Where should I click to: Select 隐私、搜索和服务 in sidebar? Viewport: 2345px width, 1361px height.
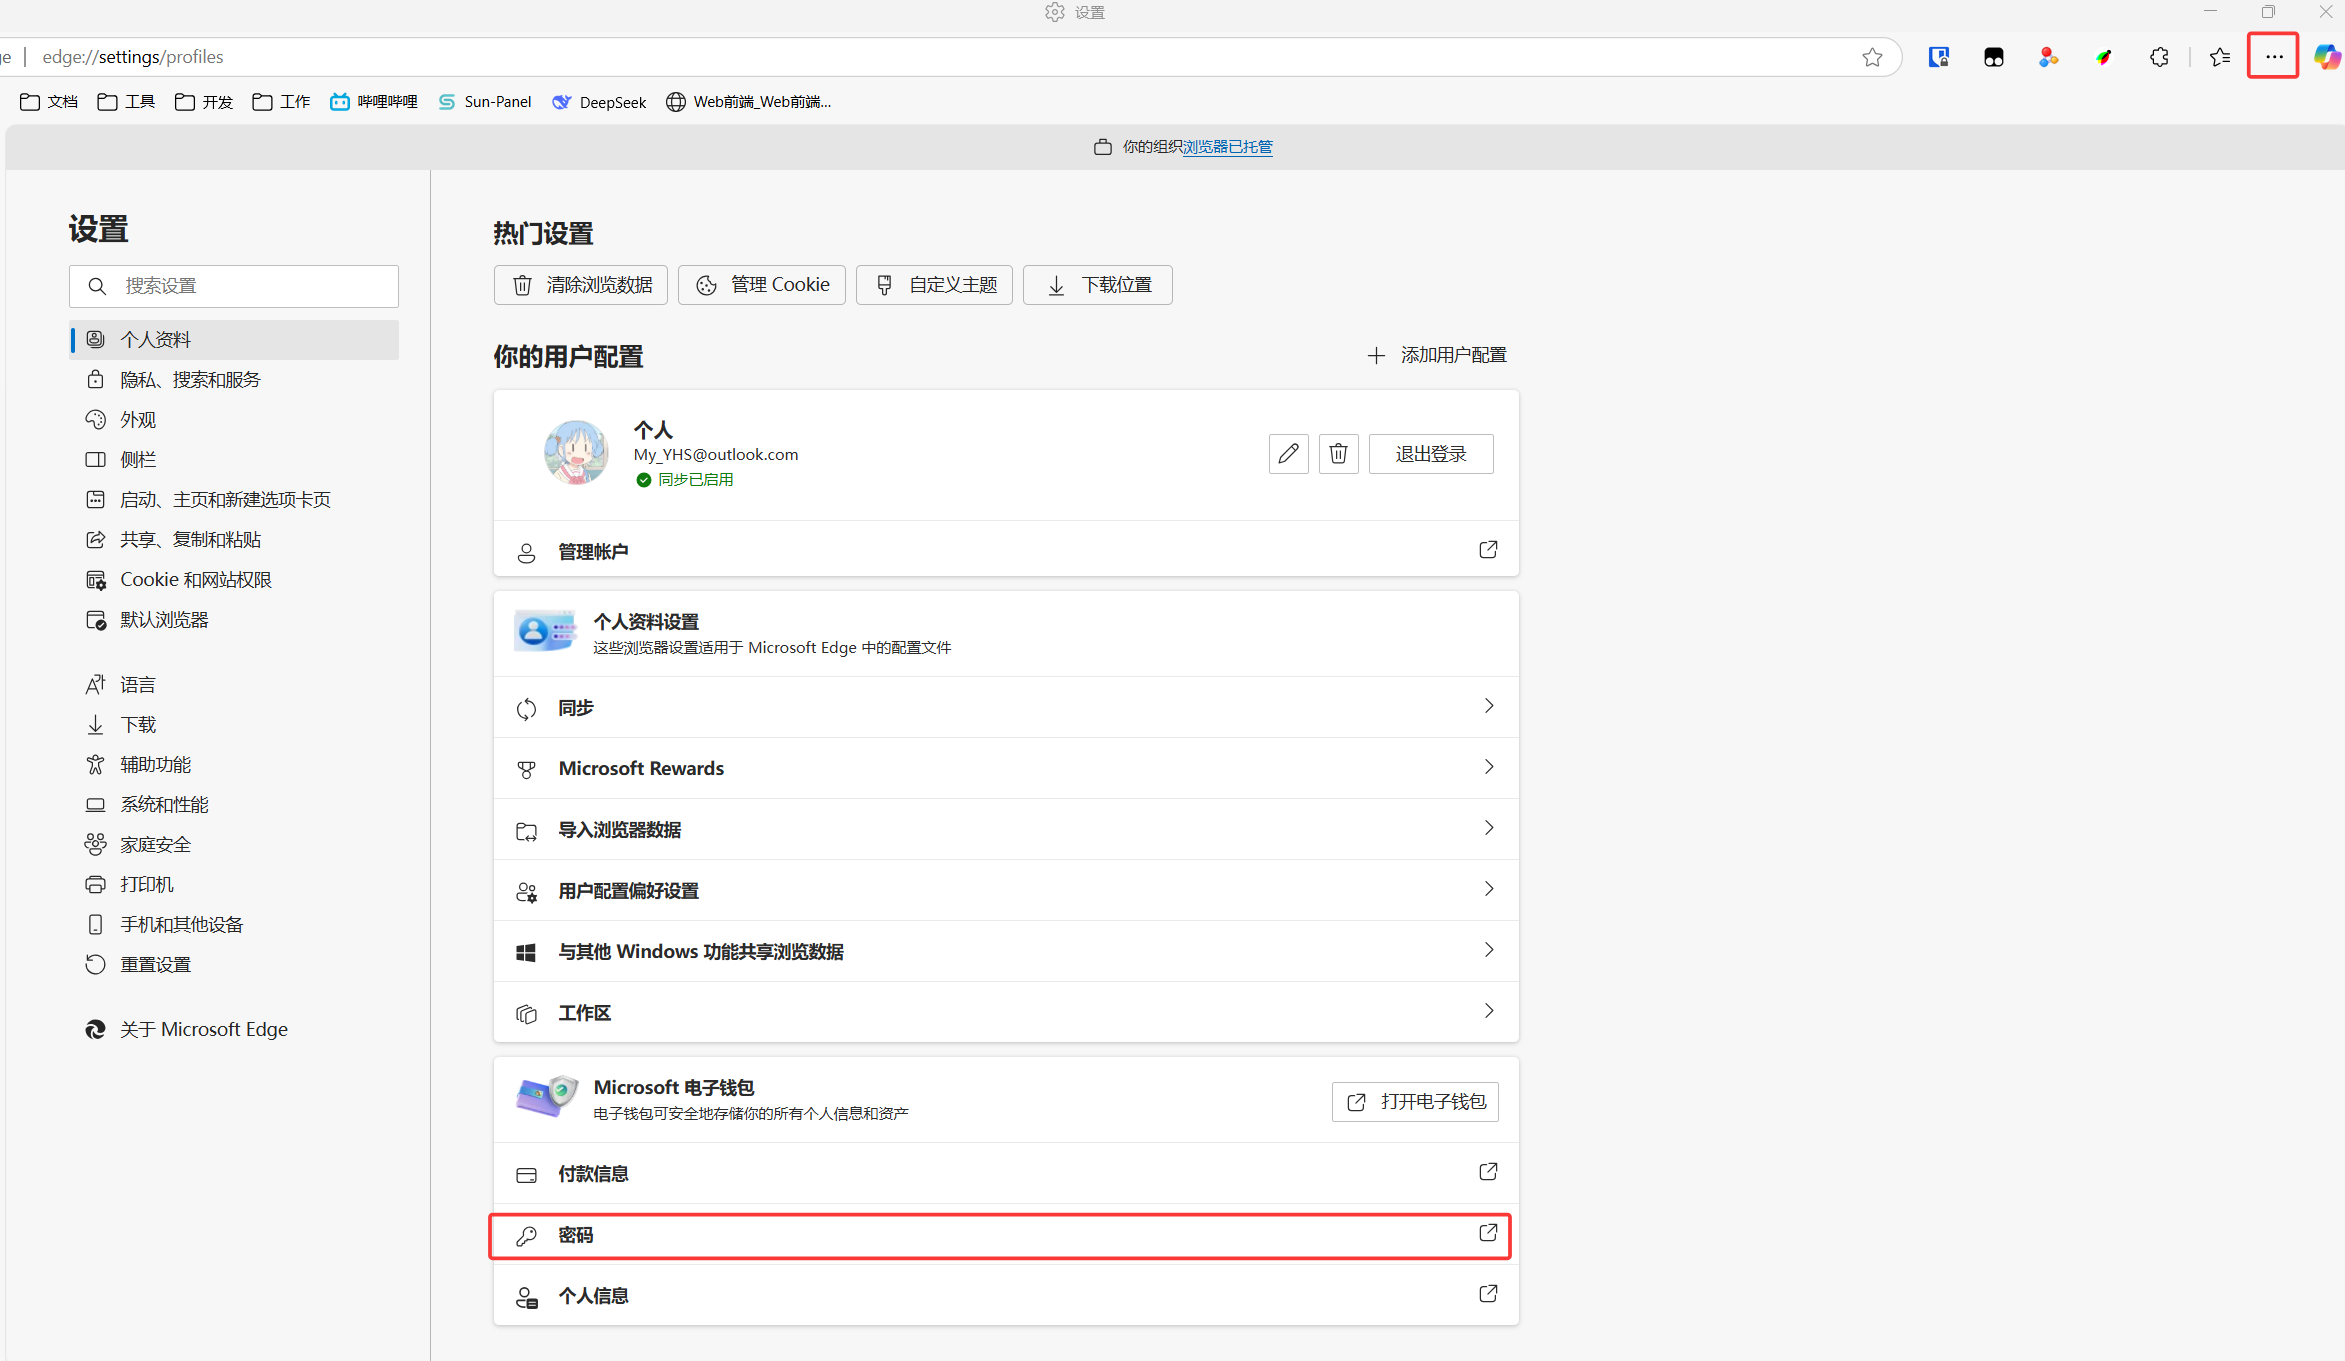(x=190, y=380)
